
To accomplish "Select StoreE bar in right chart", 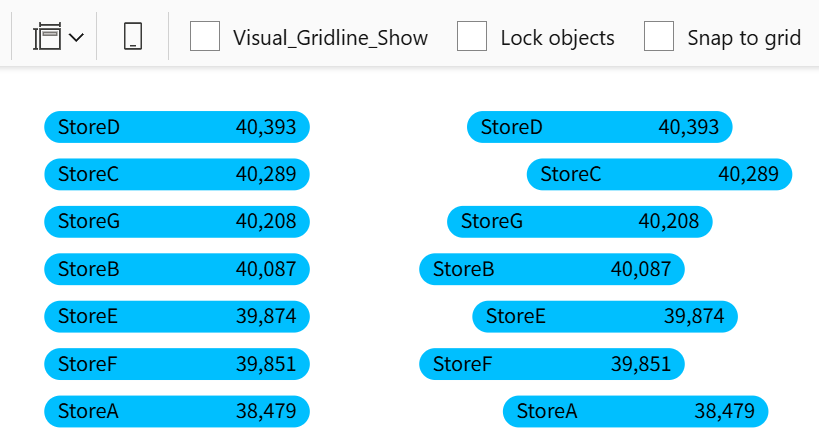I will (x=605, y=316).
